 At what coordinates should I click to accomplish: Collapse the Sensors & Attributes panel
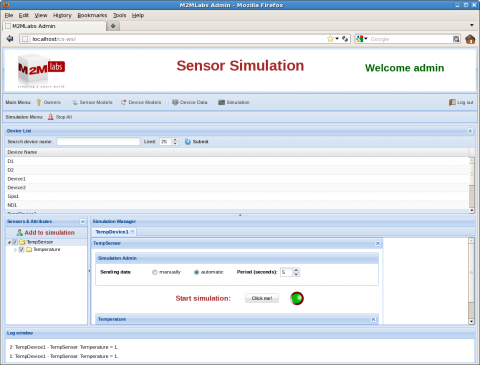[x=83, y=221]
